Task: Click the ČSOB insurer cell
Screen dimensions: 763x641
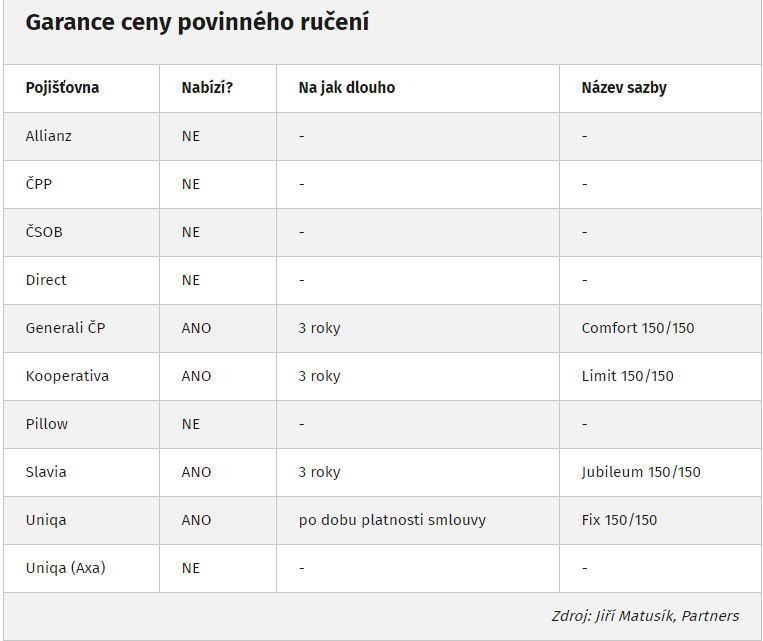Action: click(44, 231)
